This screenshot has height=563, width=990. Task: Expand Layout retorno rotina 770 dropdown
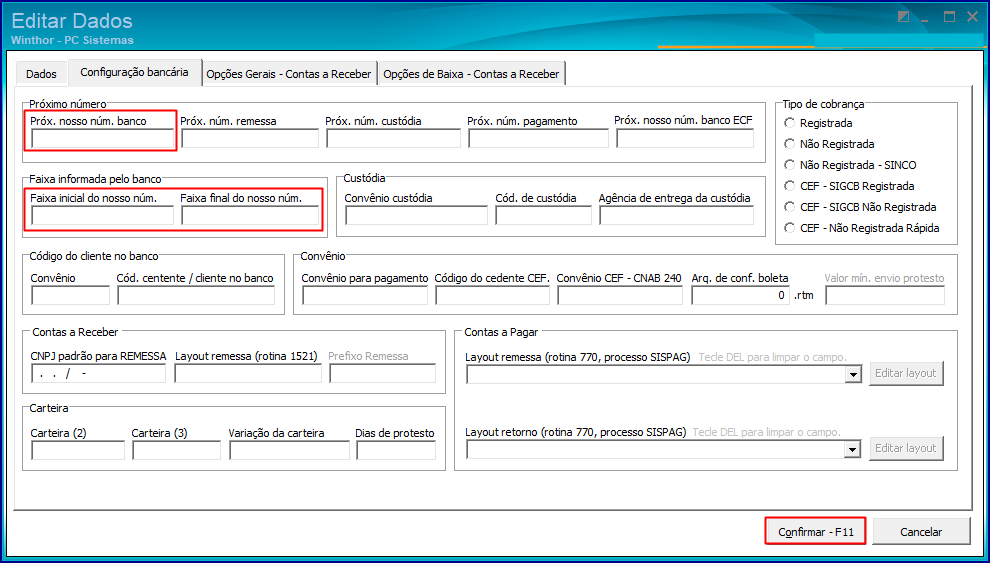[853, 449]
